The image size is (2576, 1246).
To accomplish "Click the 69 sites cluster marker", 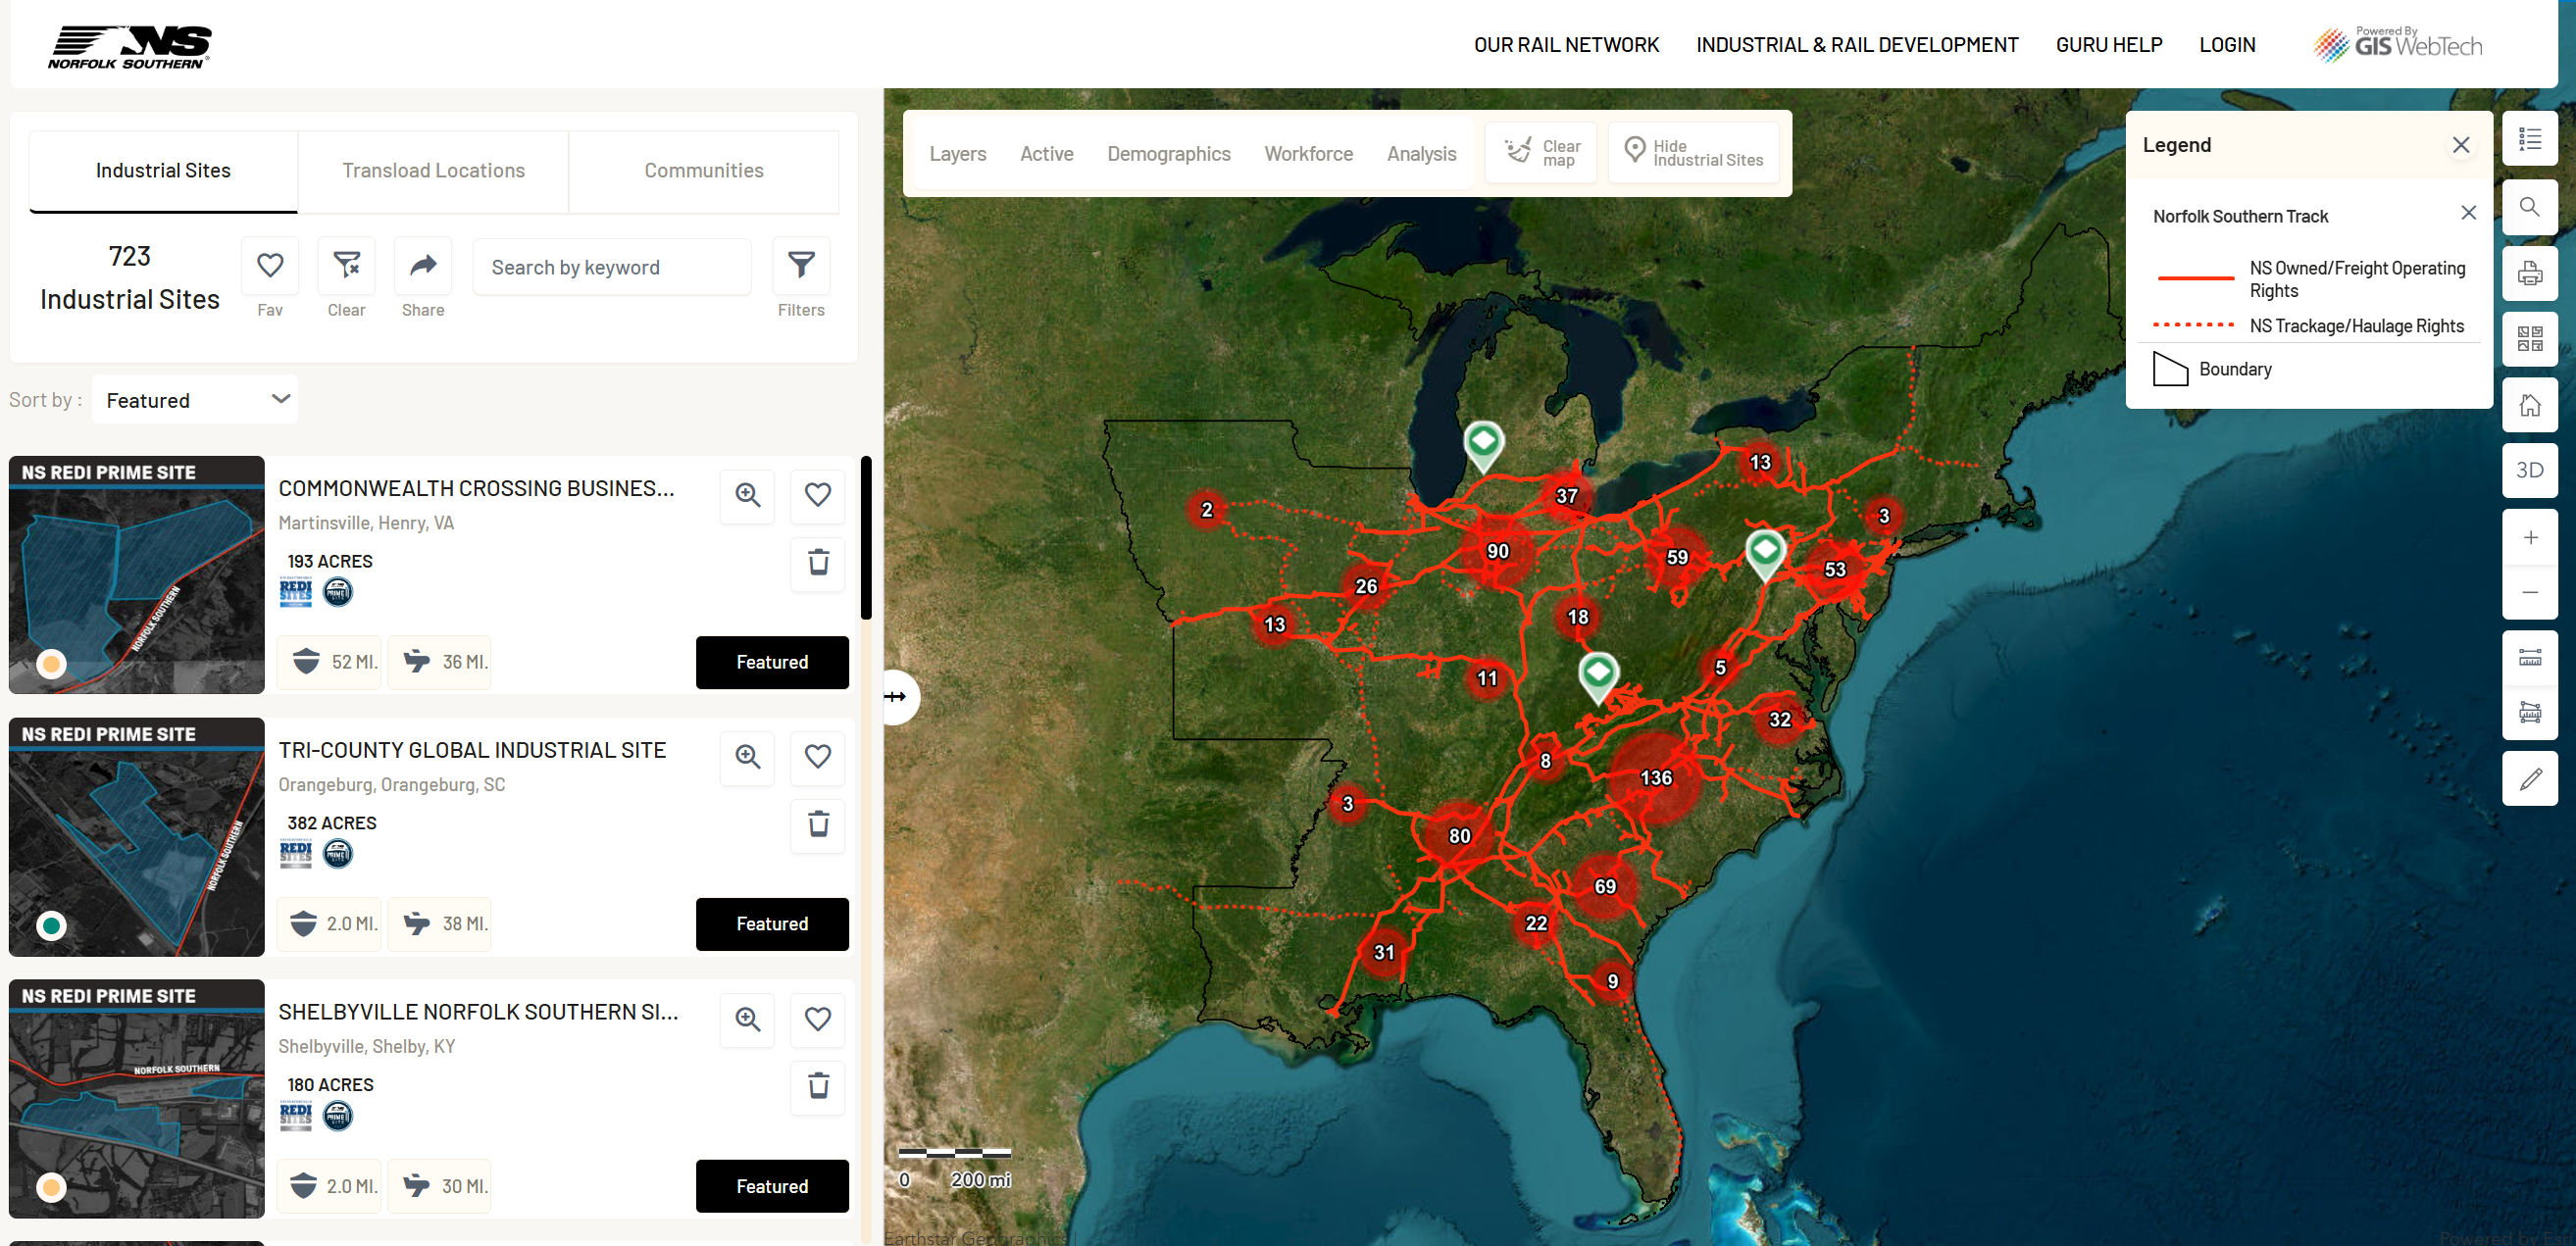I will point(1604,887).
